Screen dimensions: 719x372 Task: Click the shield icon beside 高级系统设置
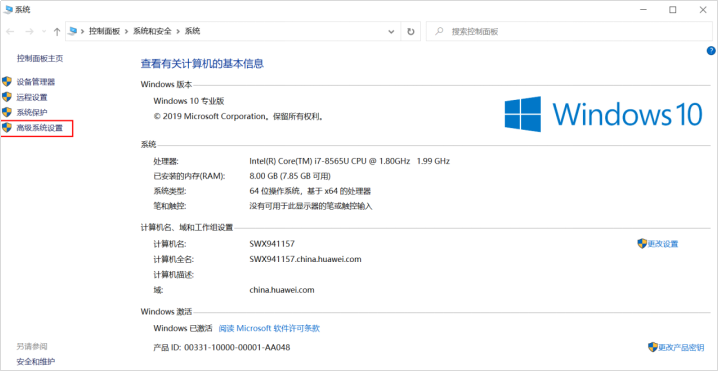click(6, 128)
